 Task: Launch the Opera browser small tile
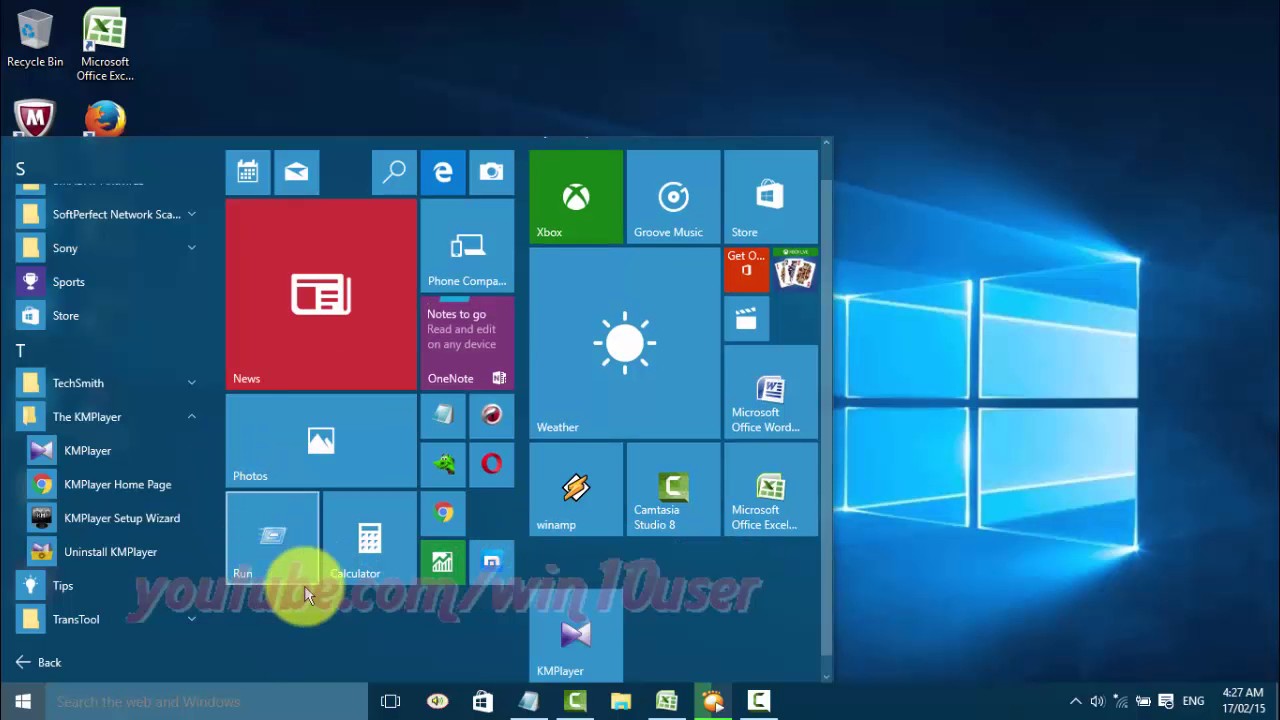491,464
